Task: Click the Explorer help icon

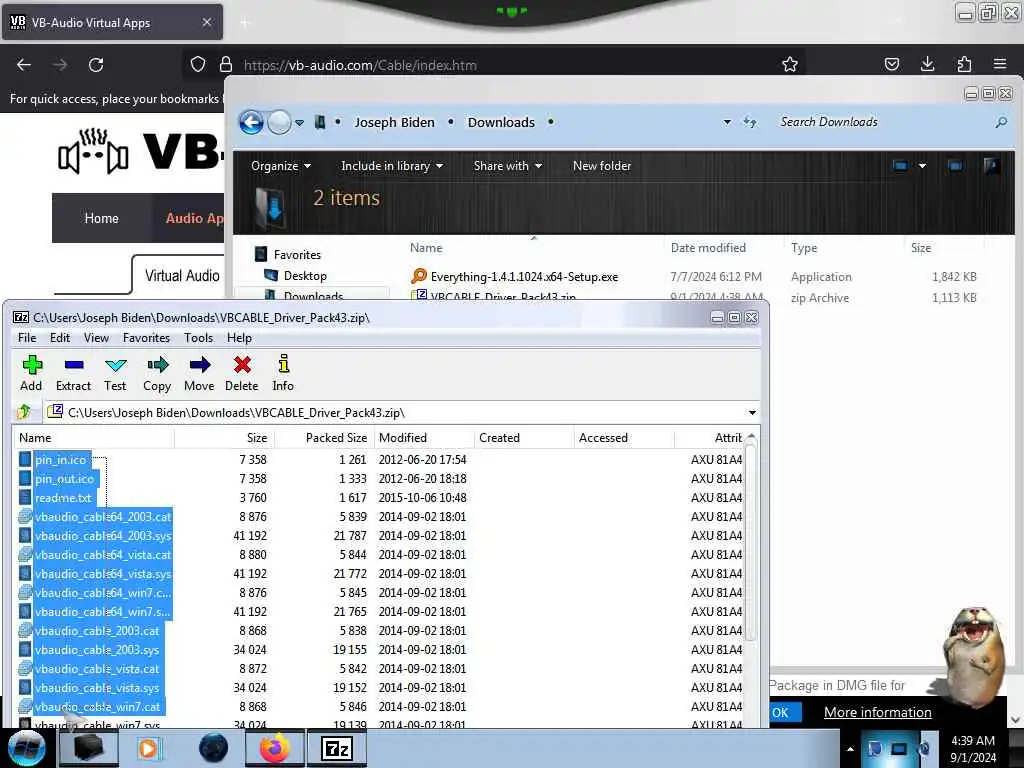Action: click(x=991, y=166)
